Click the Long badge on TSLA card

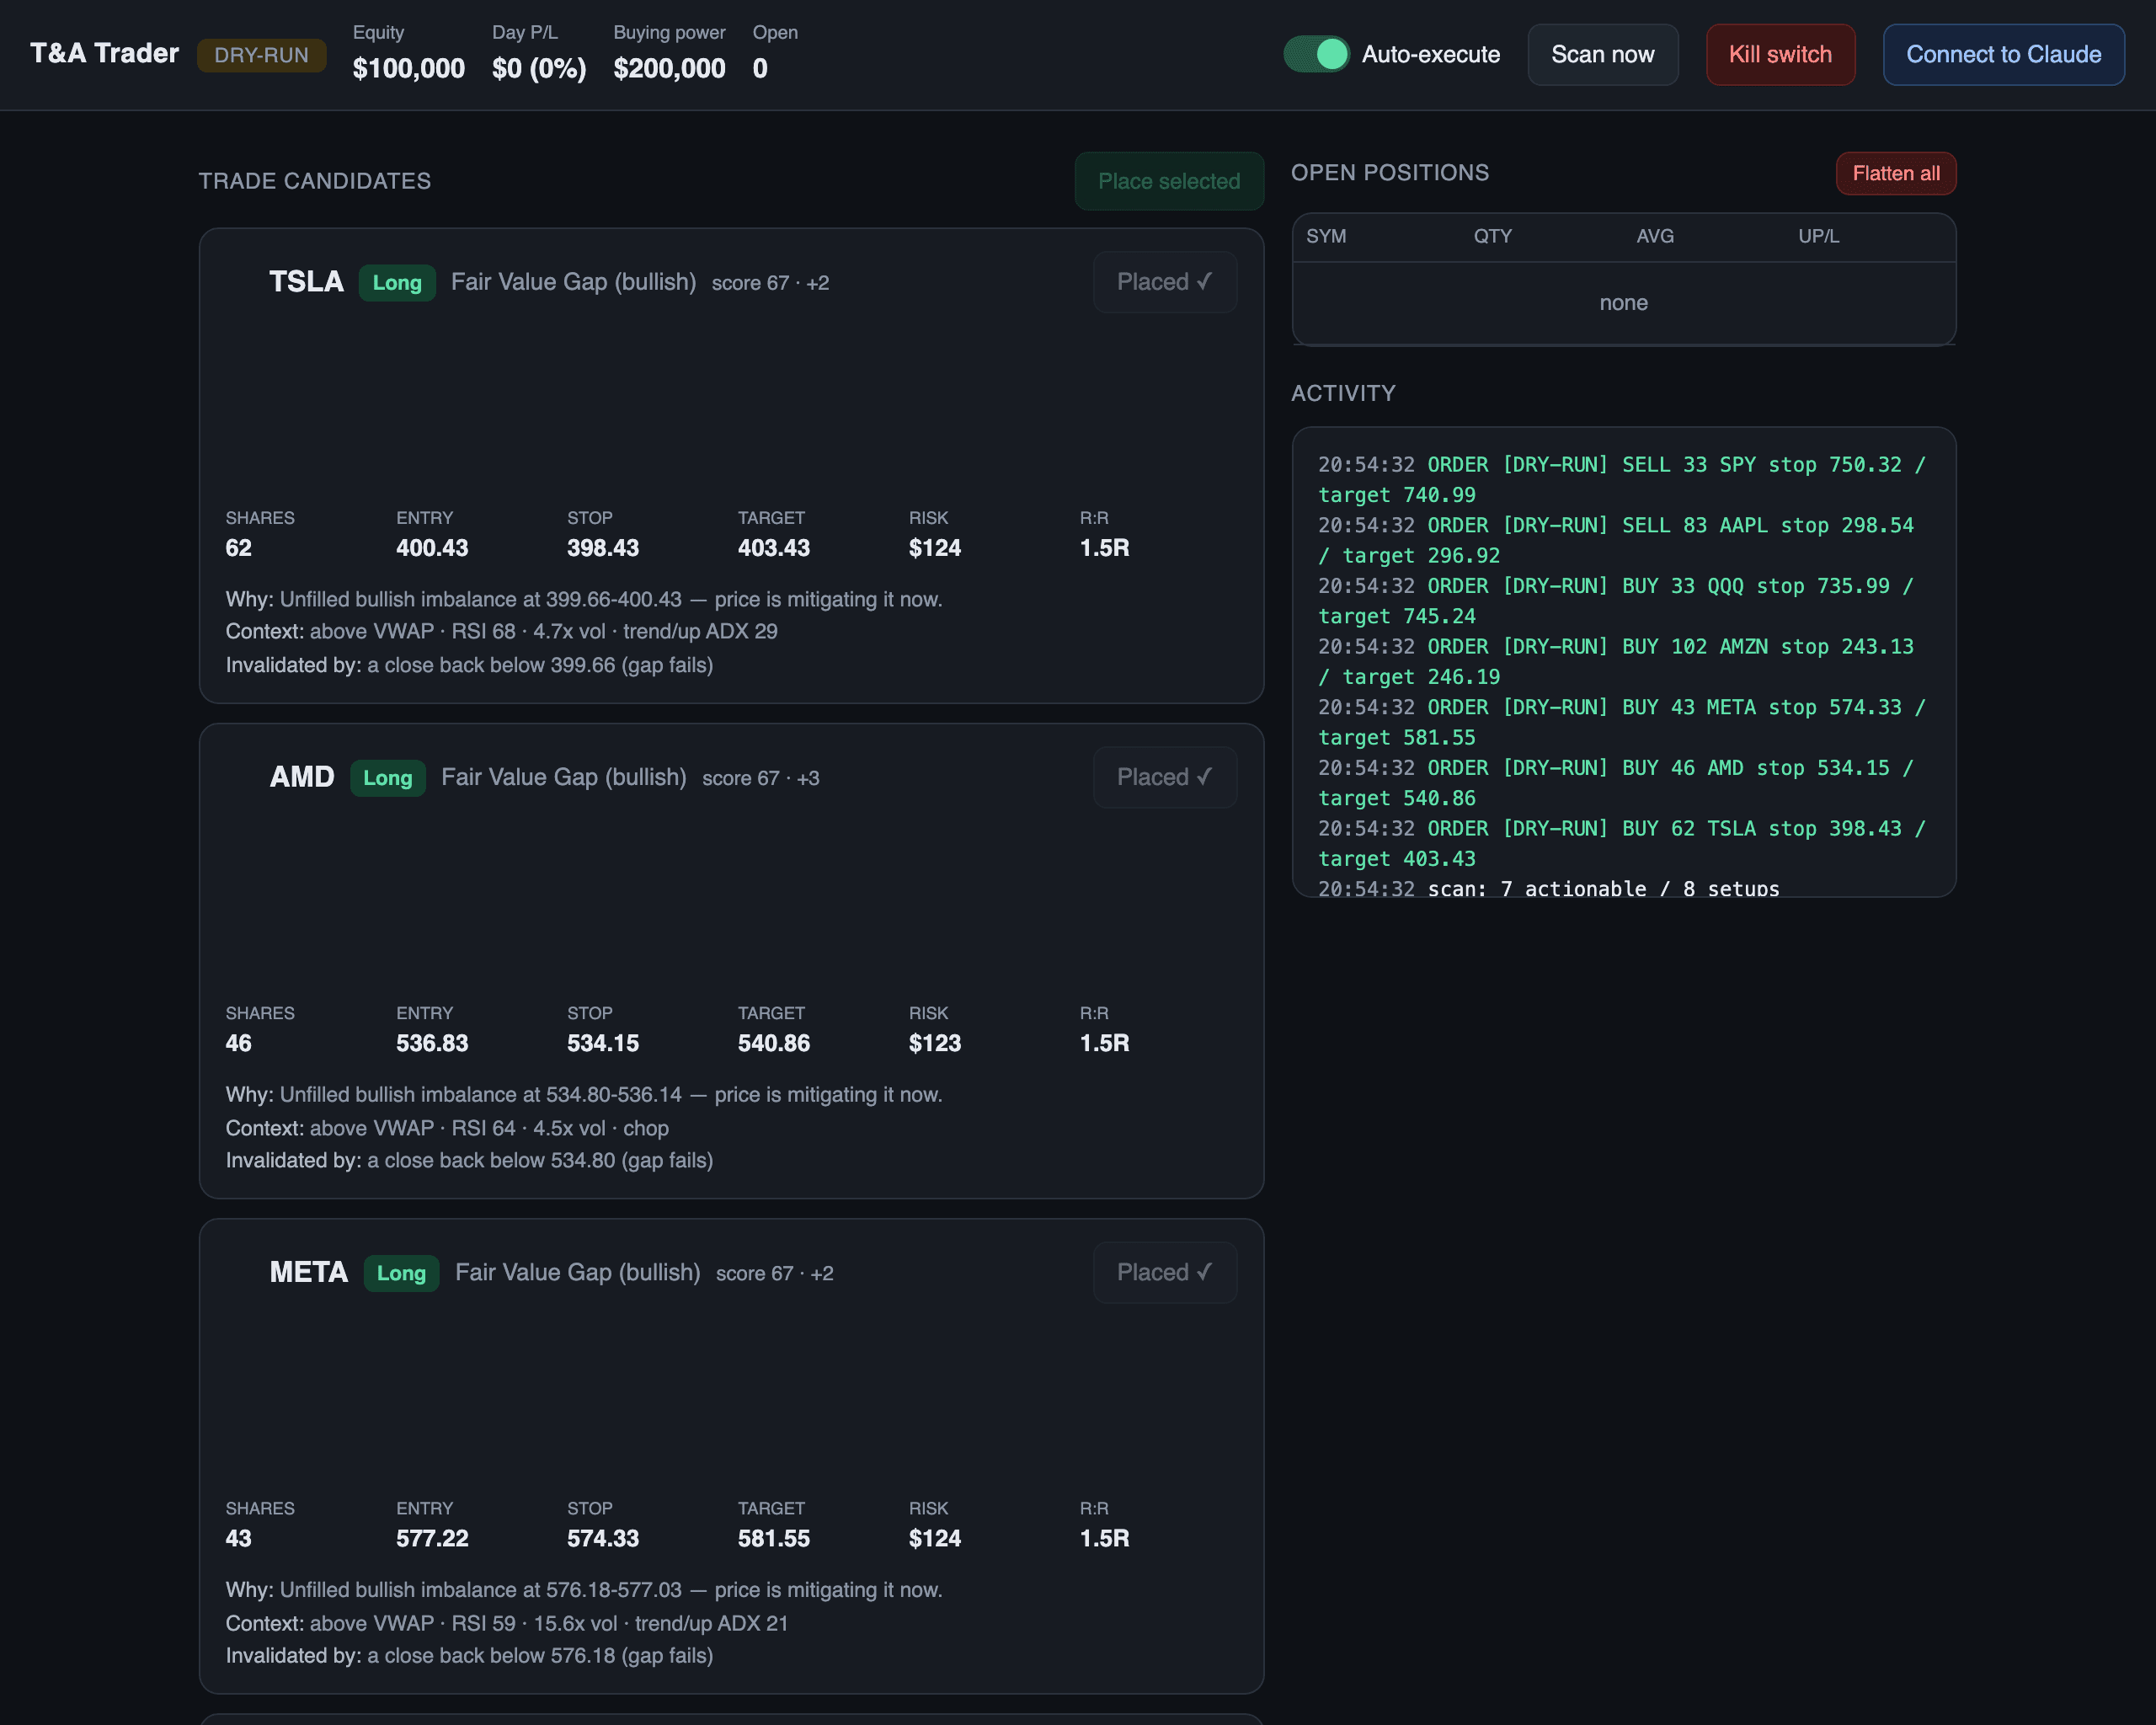point(397,283)
